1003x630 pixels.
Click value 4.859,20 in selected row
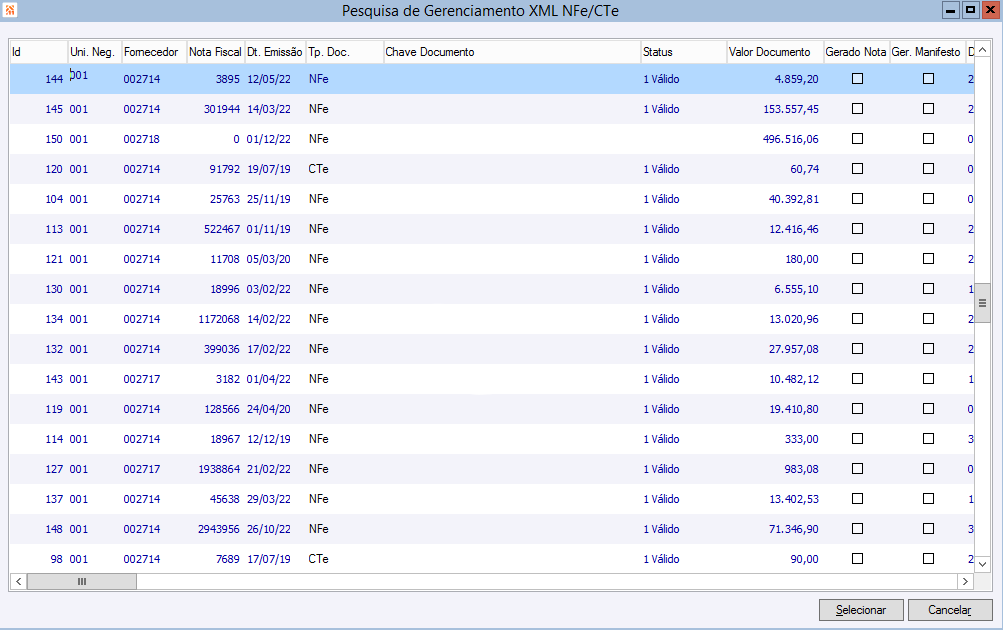[x=796, y=79]
